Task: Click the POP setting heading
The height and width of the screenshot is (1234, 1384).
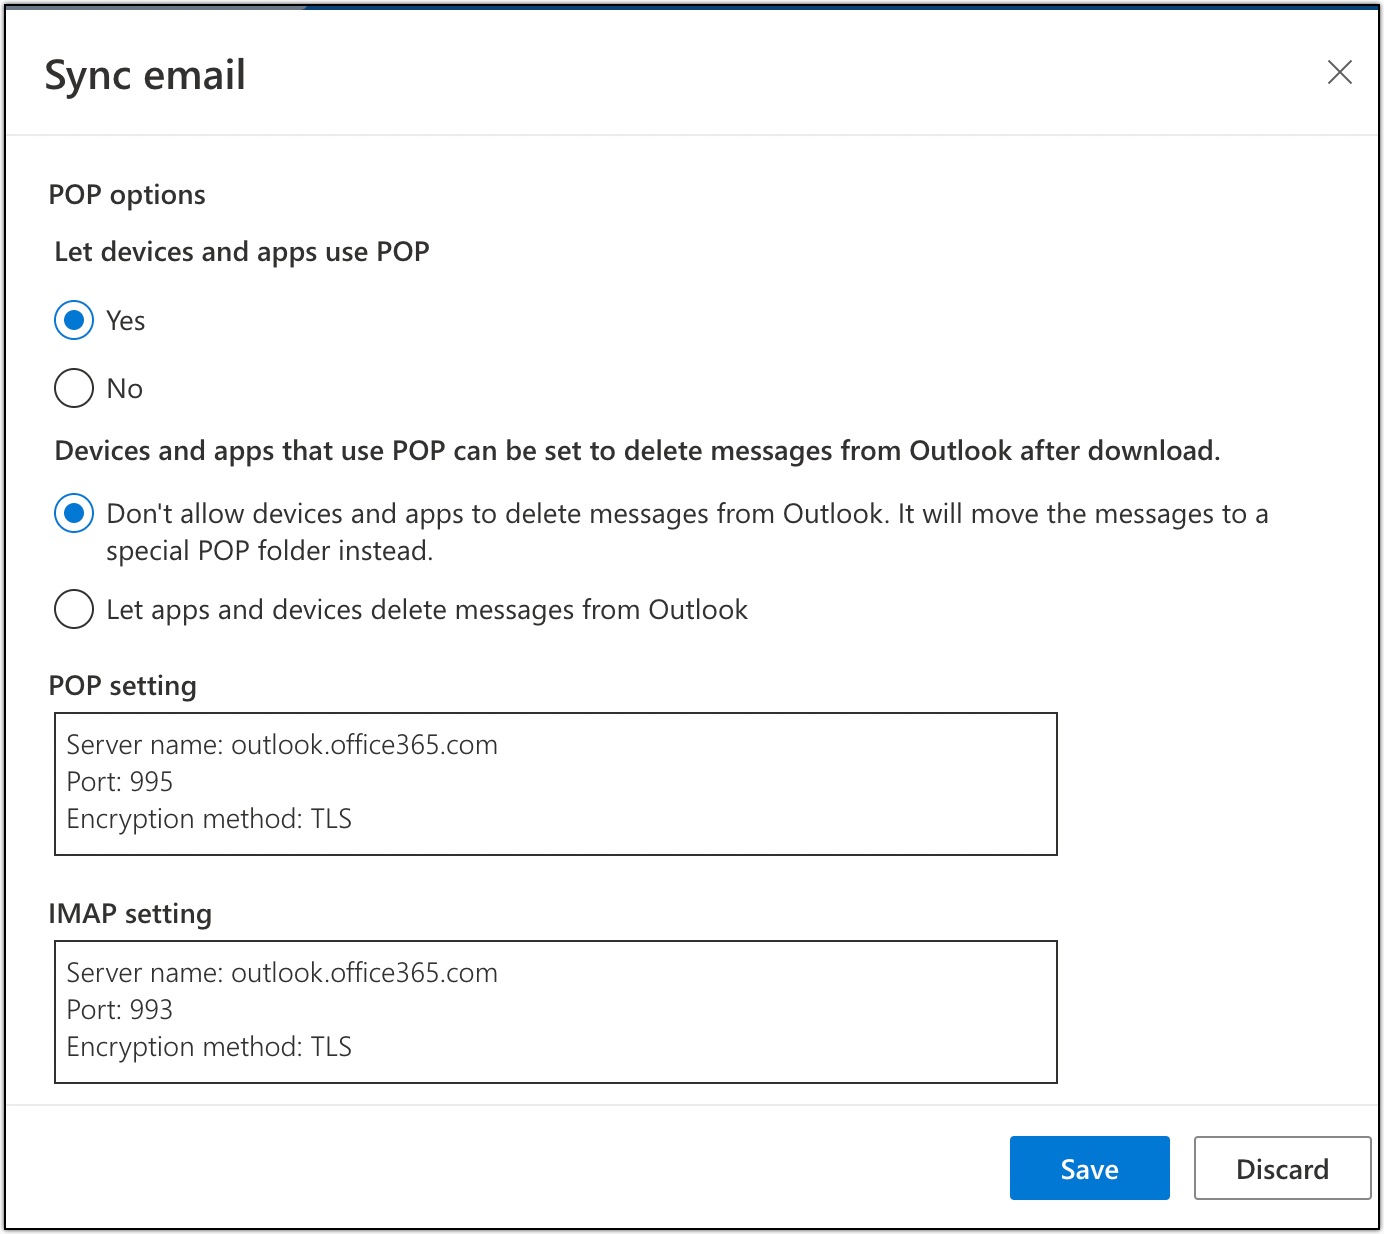Action: tap(123, 686)
